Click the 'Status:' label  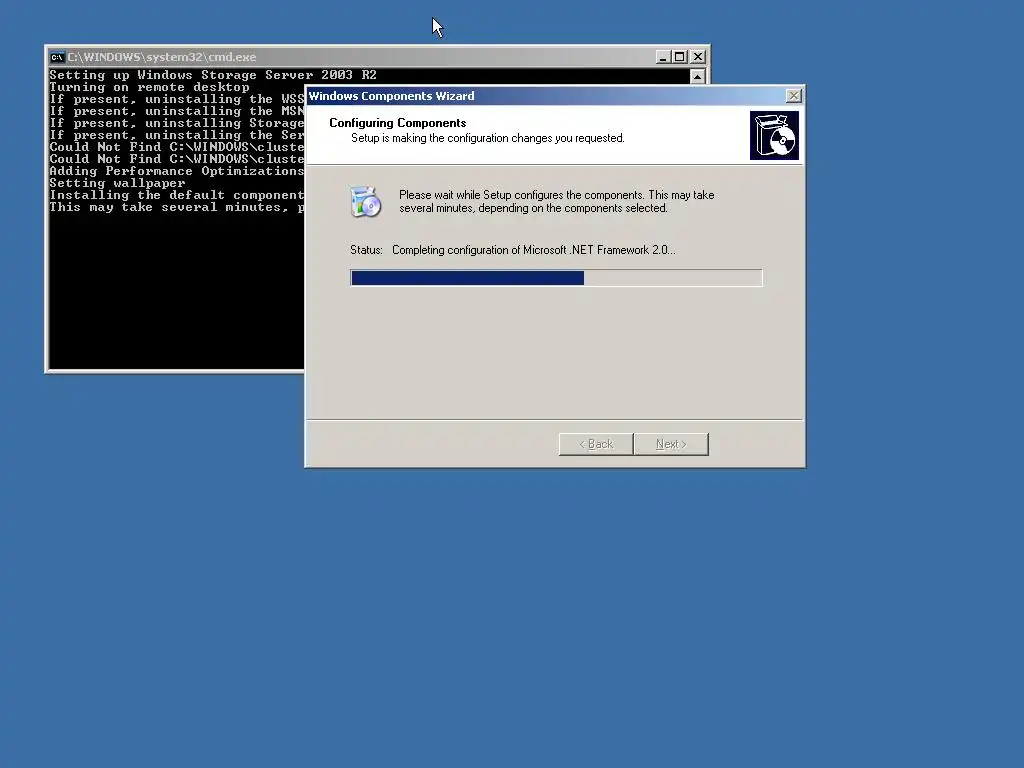click(x=366, y=250)
